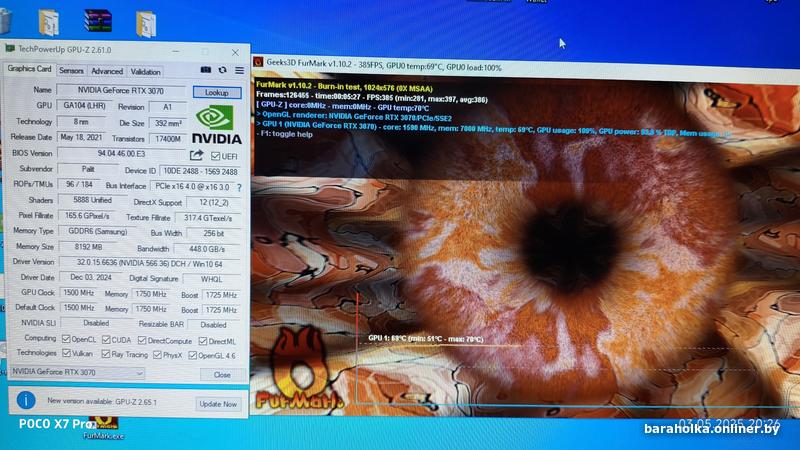Toggle the OpenGL 4.6 checkbox

click(192, 355)
